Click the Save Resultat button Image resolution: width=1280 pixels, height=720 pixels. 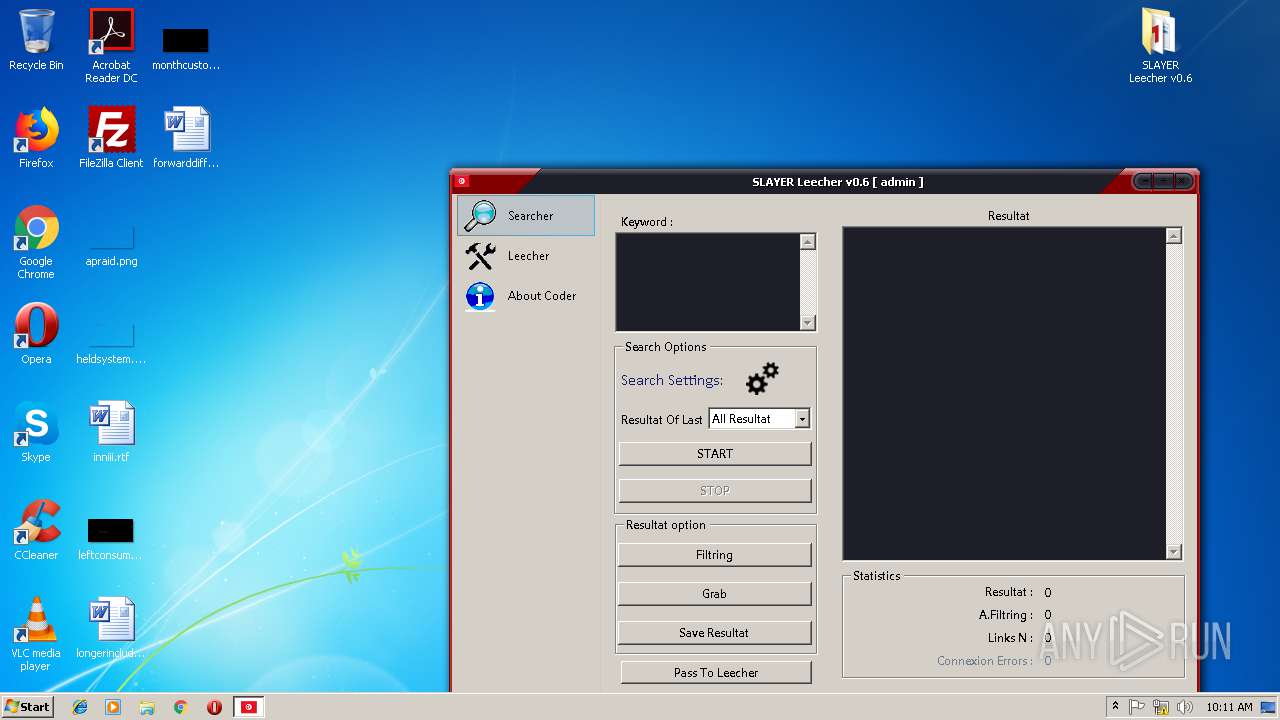(x=714, y=633)
